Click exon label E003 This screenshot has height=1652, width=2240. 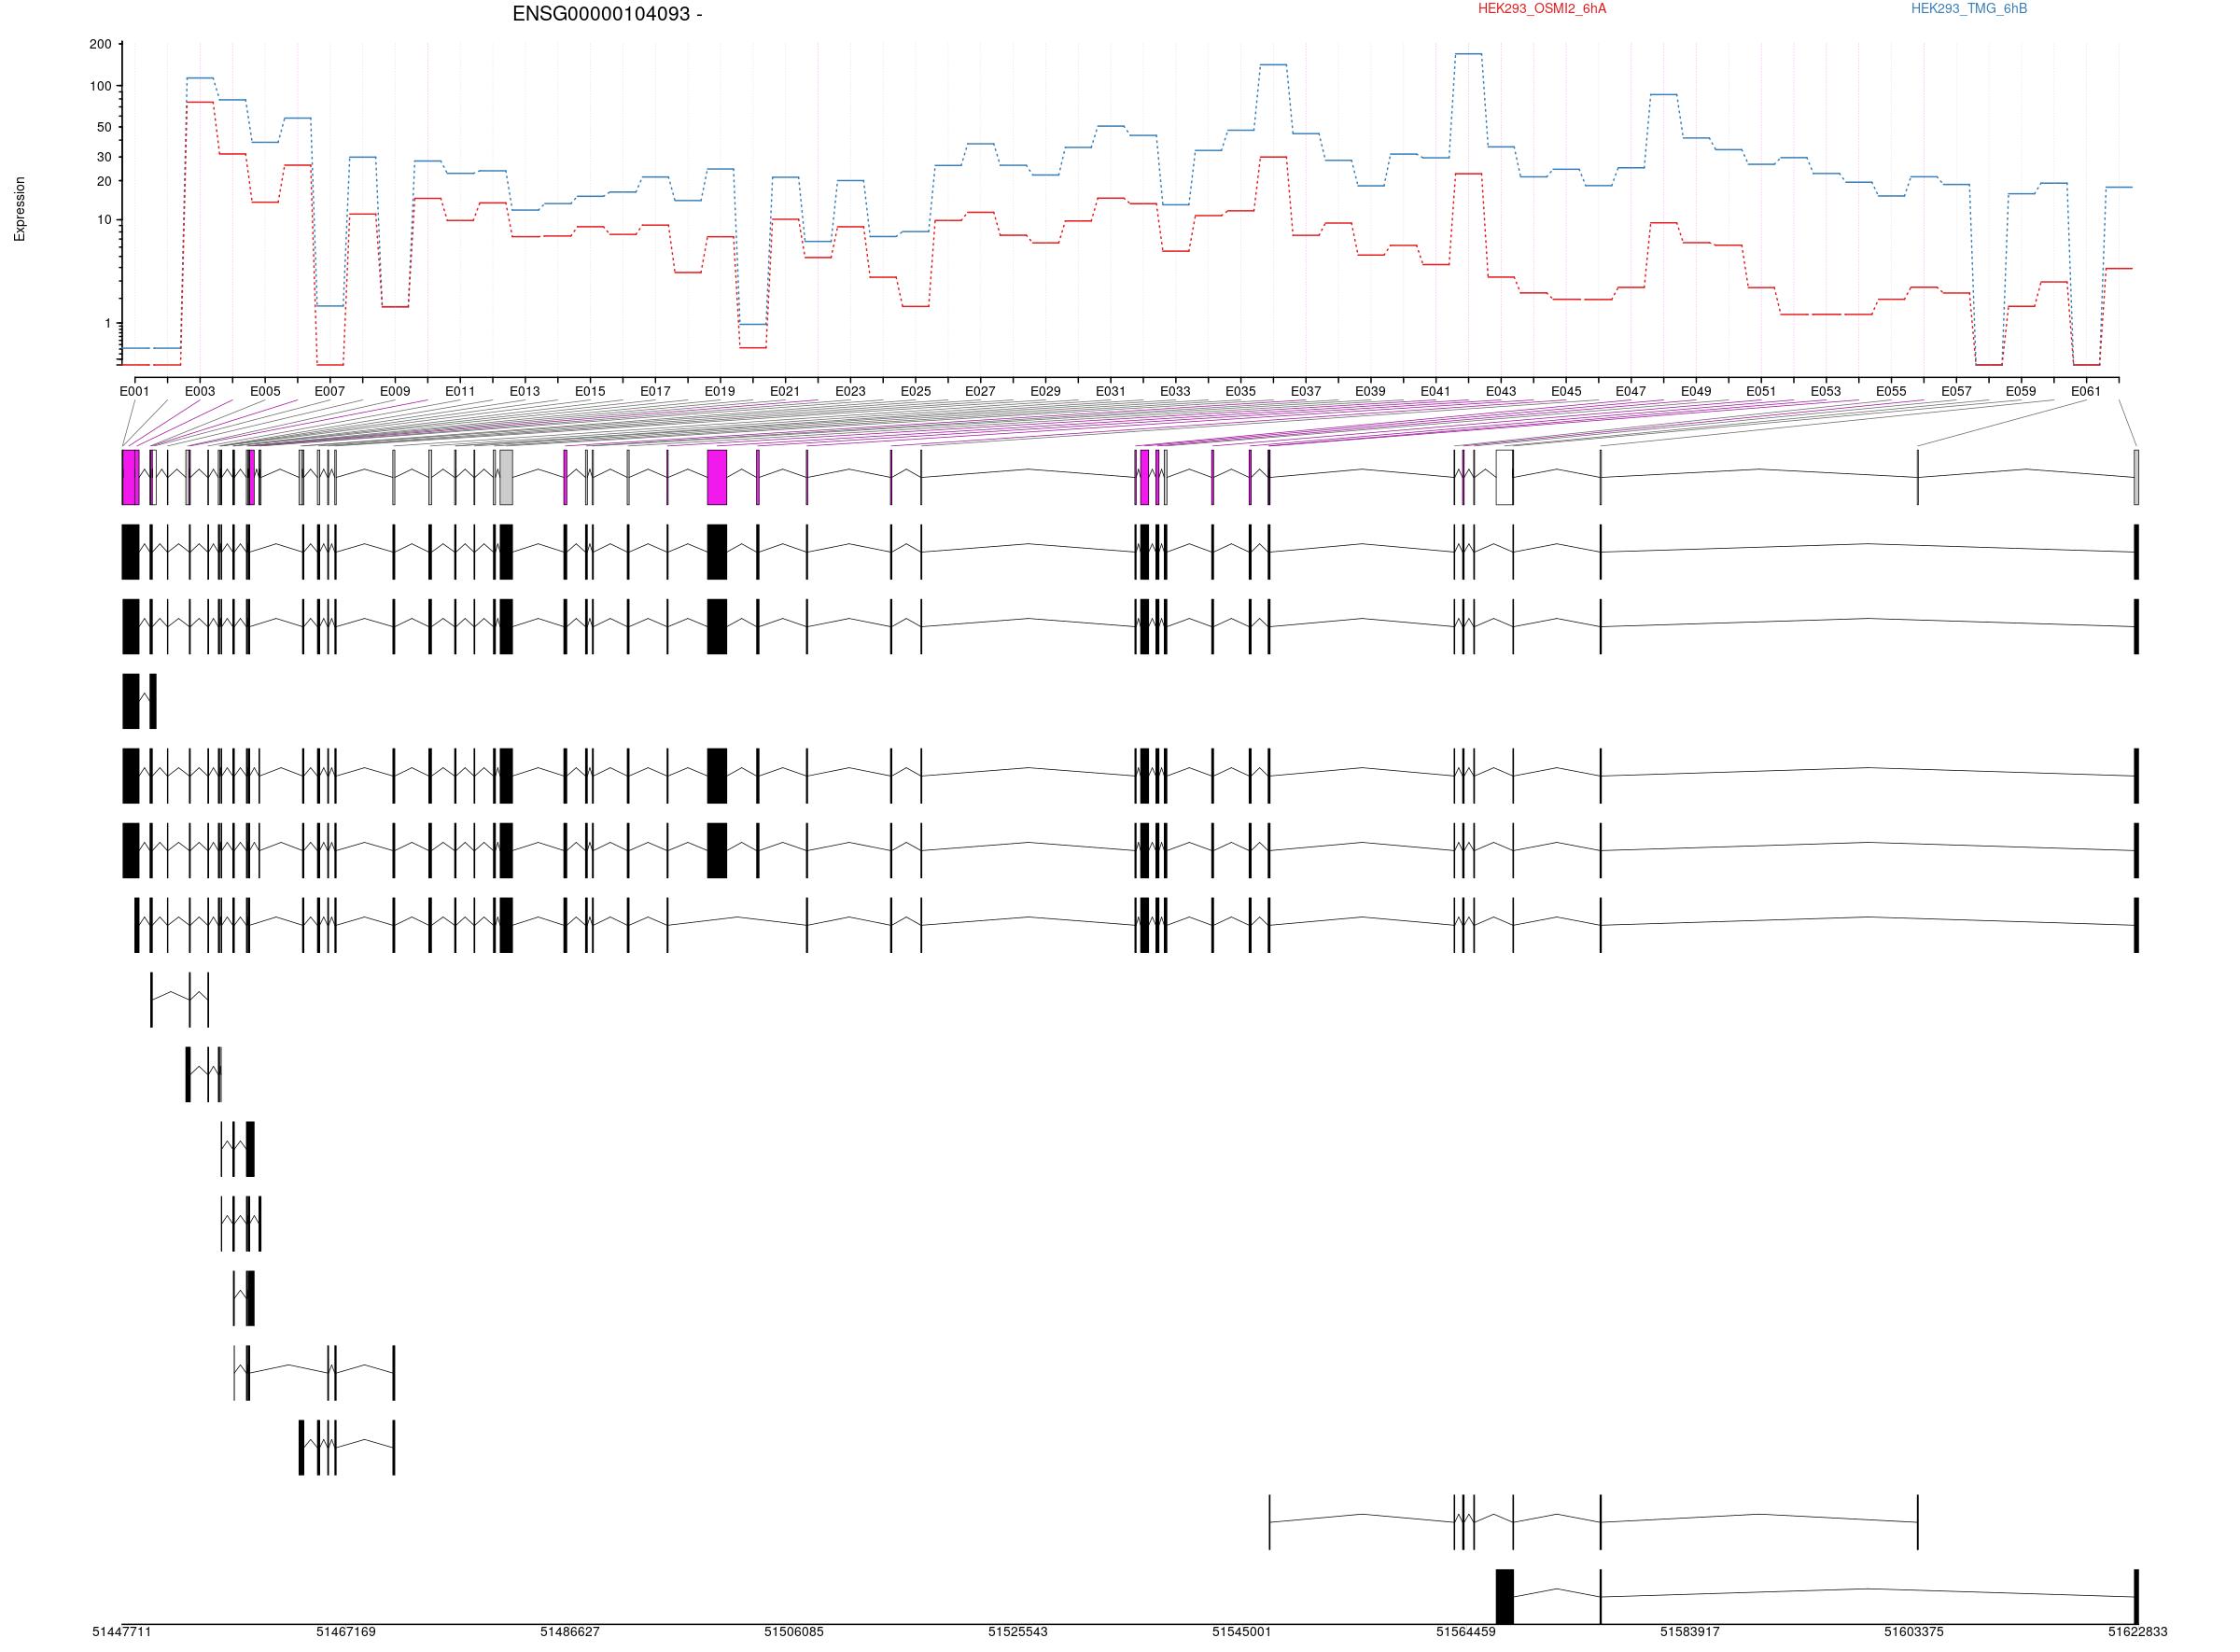coord(200,392)
